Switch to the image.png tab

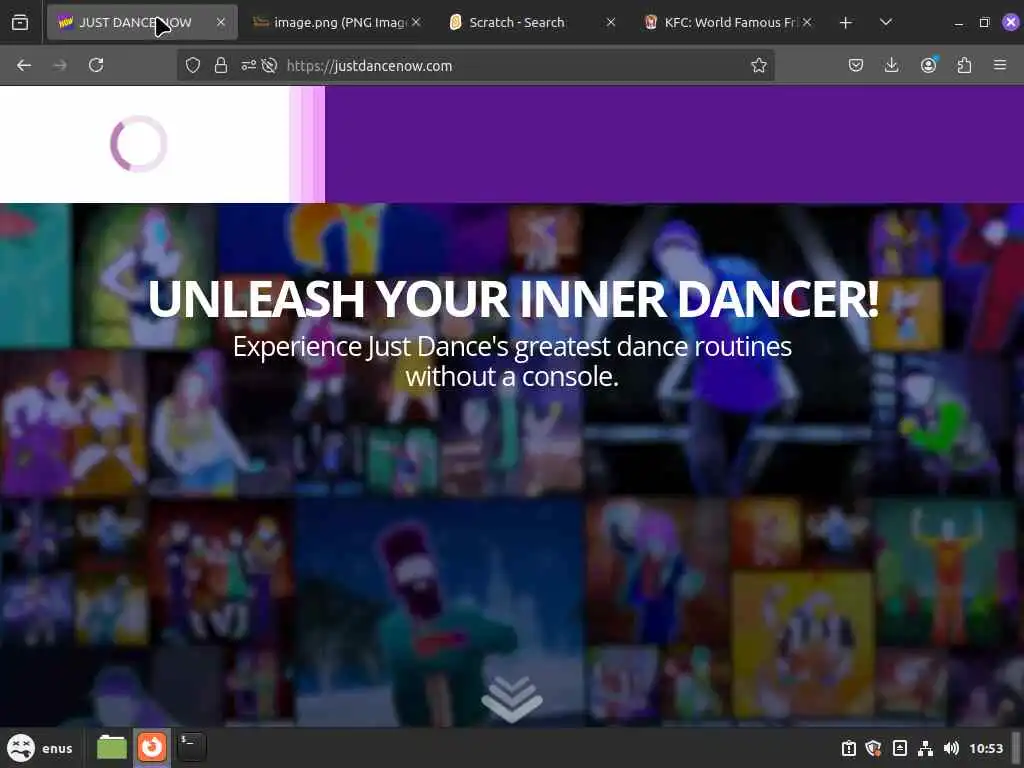[337, 22]
